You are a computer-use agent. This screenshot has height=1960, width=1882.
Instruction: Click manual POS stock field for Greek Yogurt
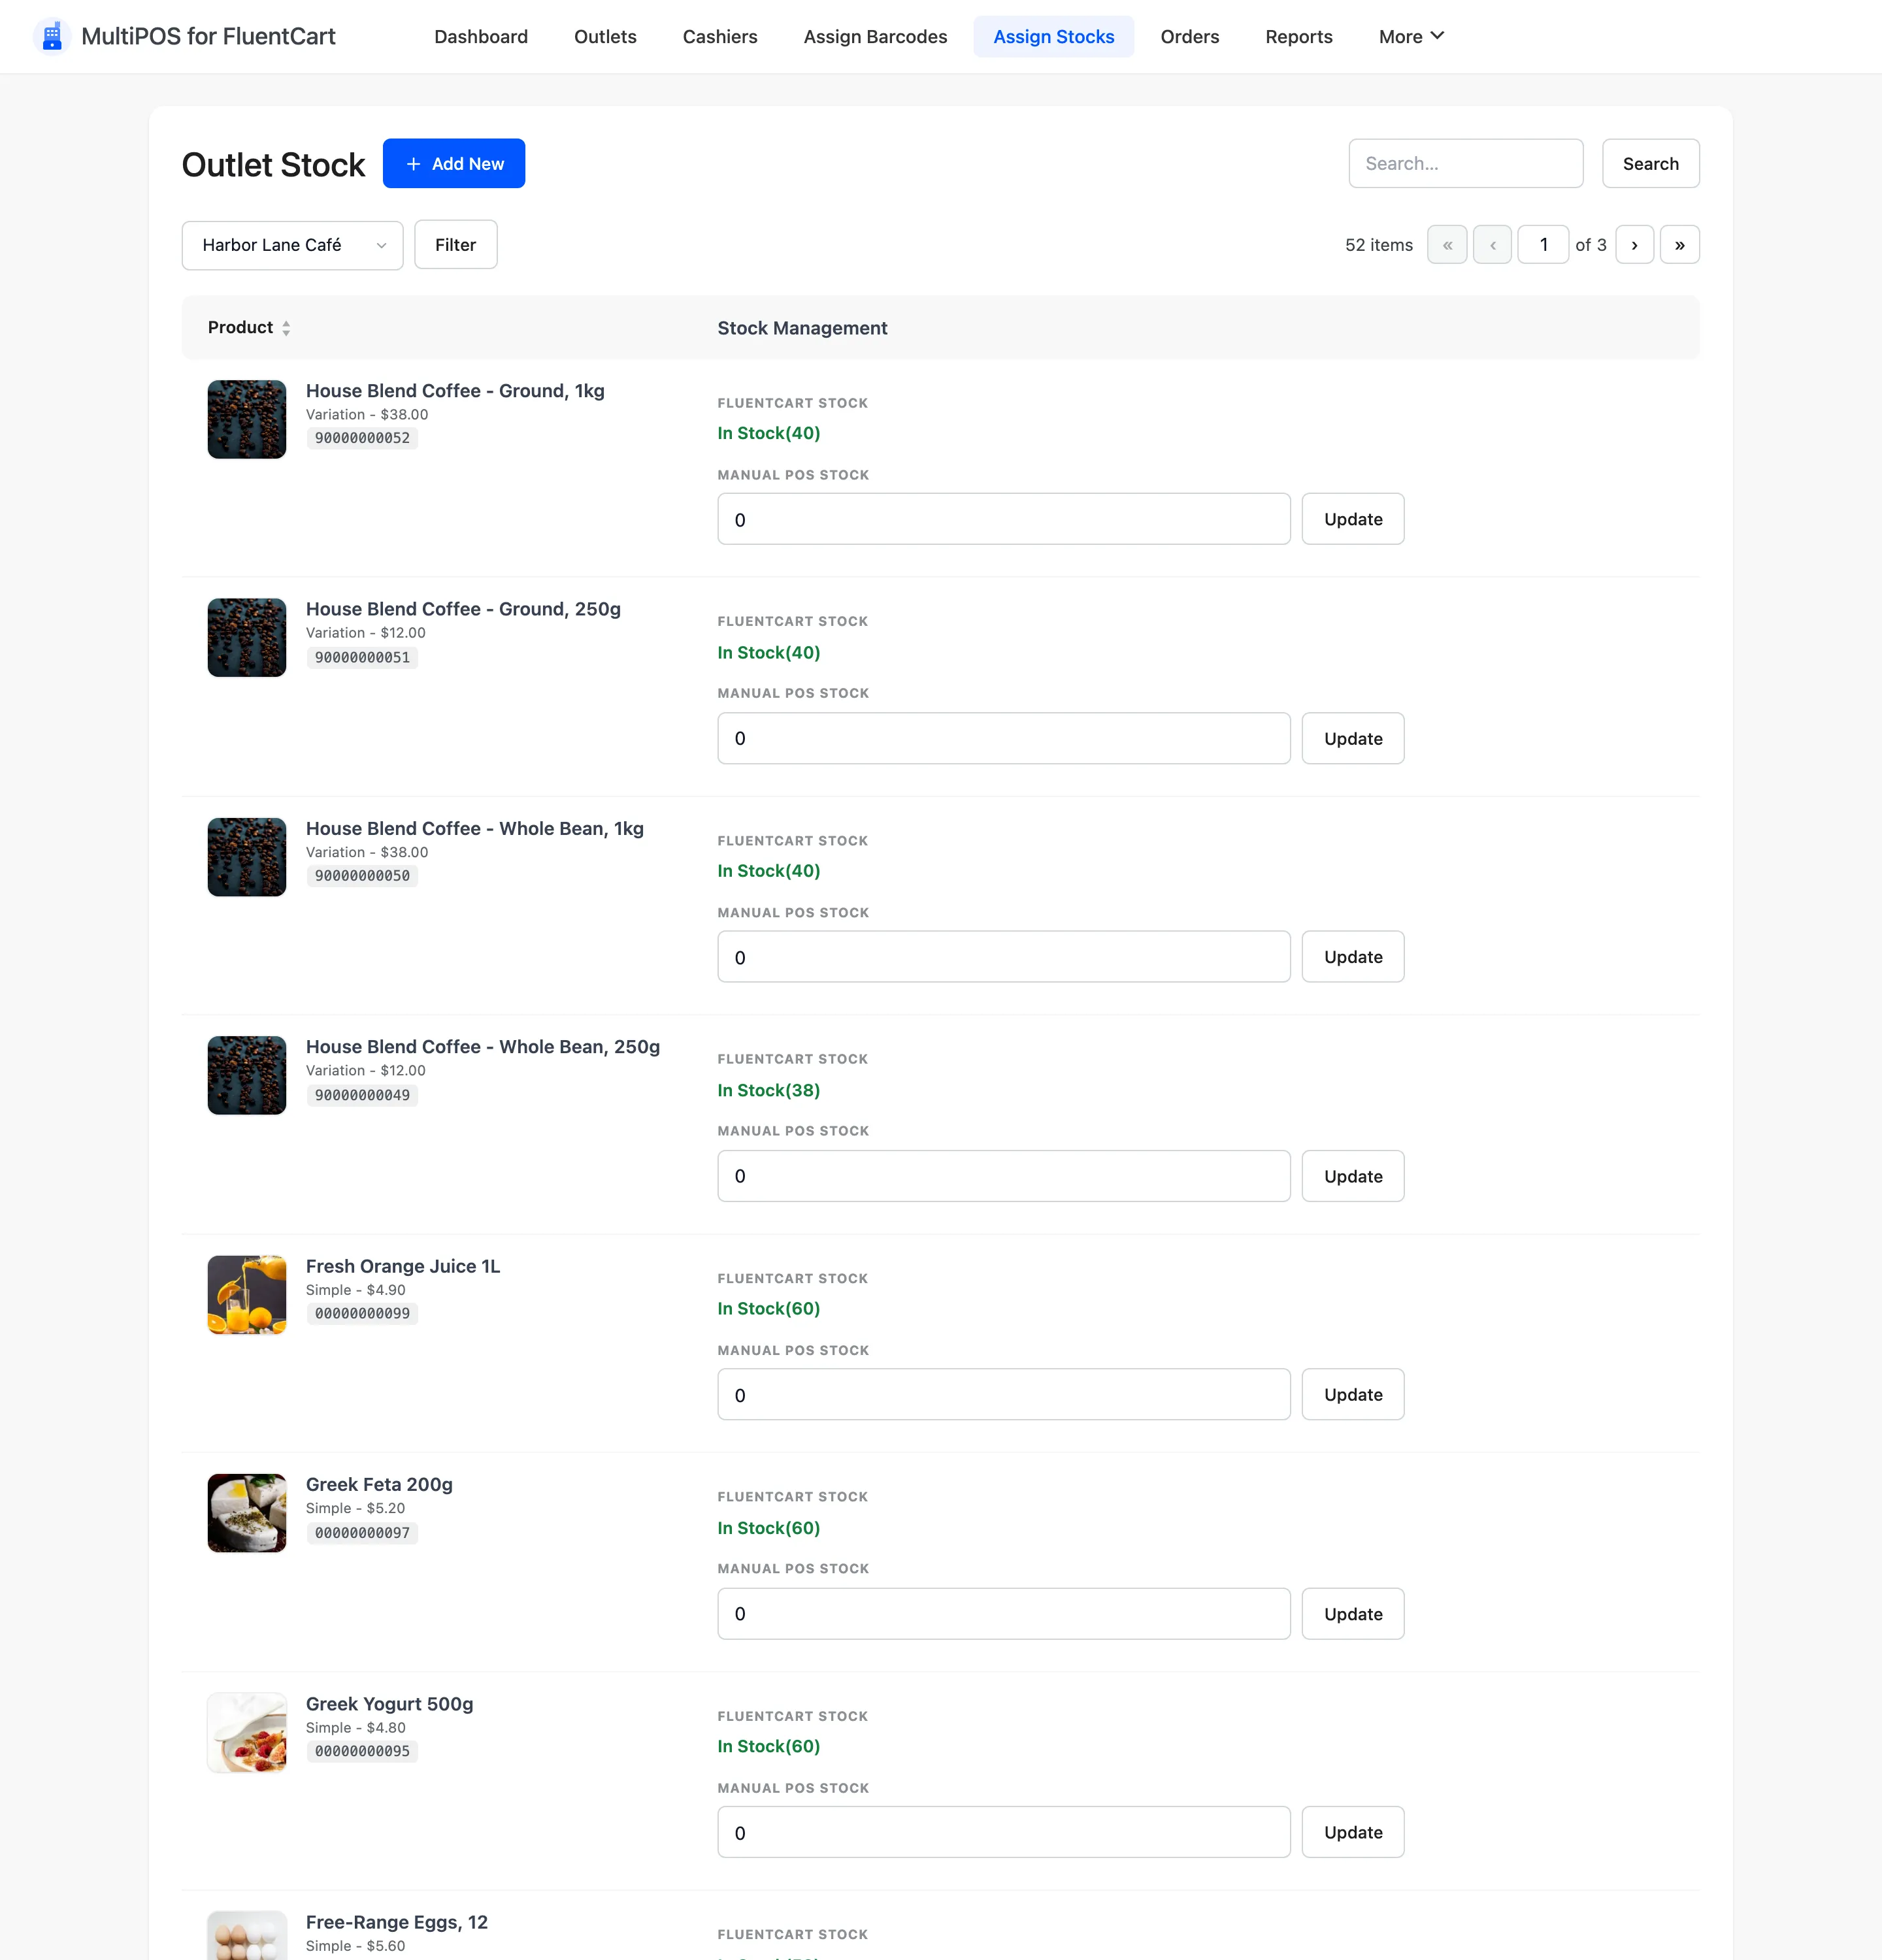click(1003, 1832)
